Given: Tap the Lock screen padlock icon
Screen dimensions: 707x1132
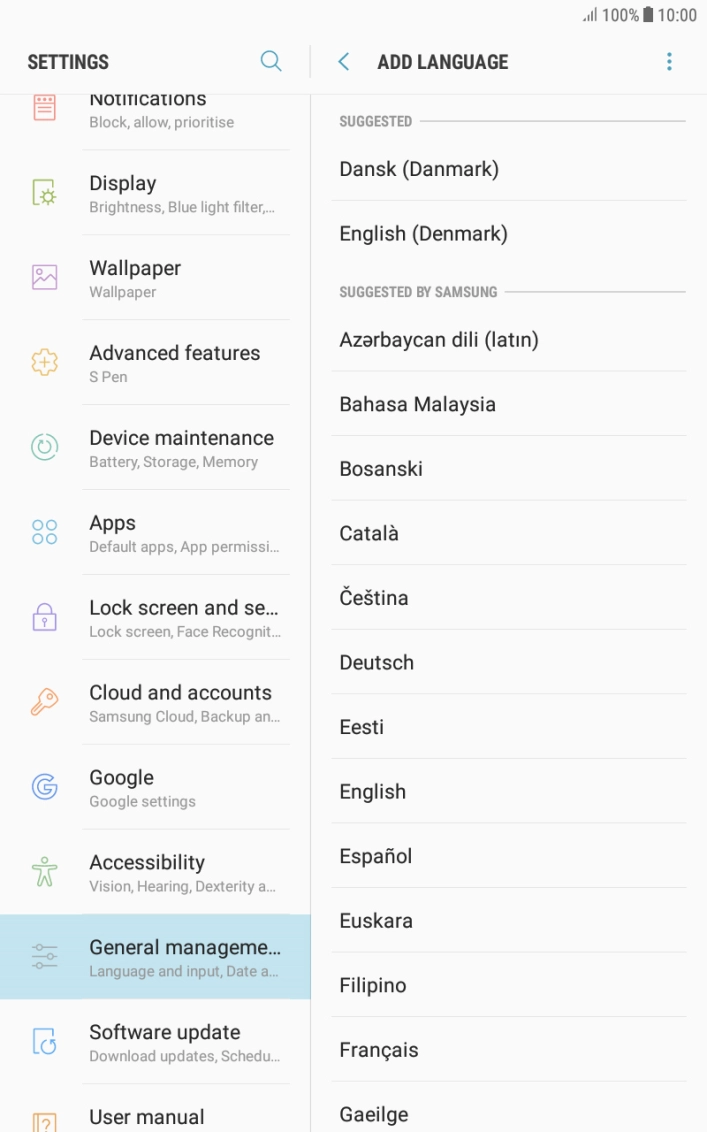Looking at the screenshot, I should [45, 618].
